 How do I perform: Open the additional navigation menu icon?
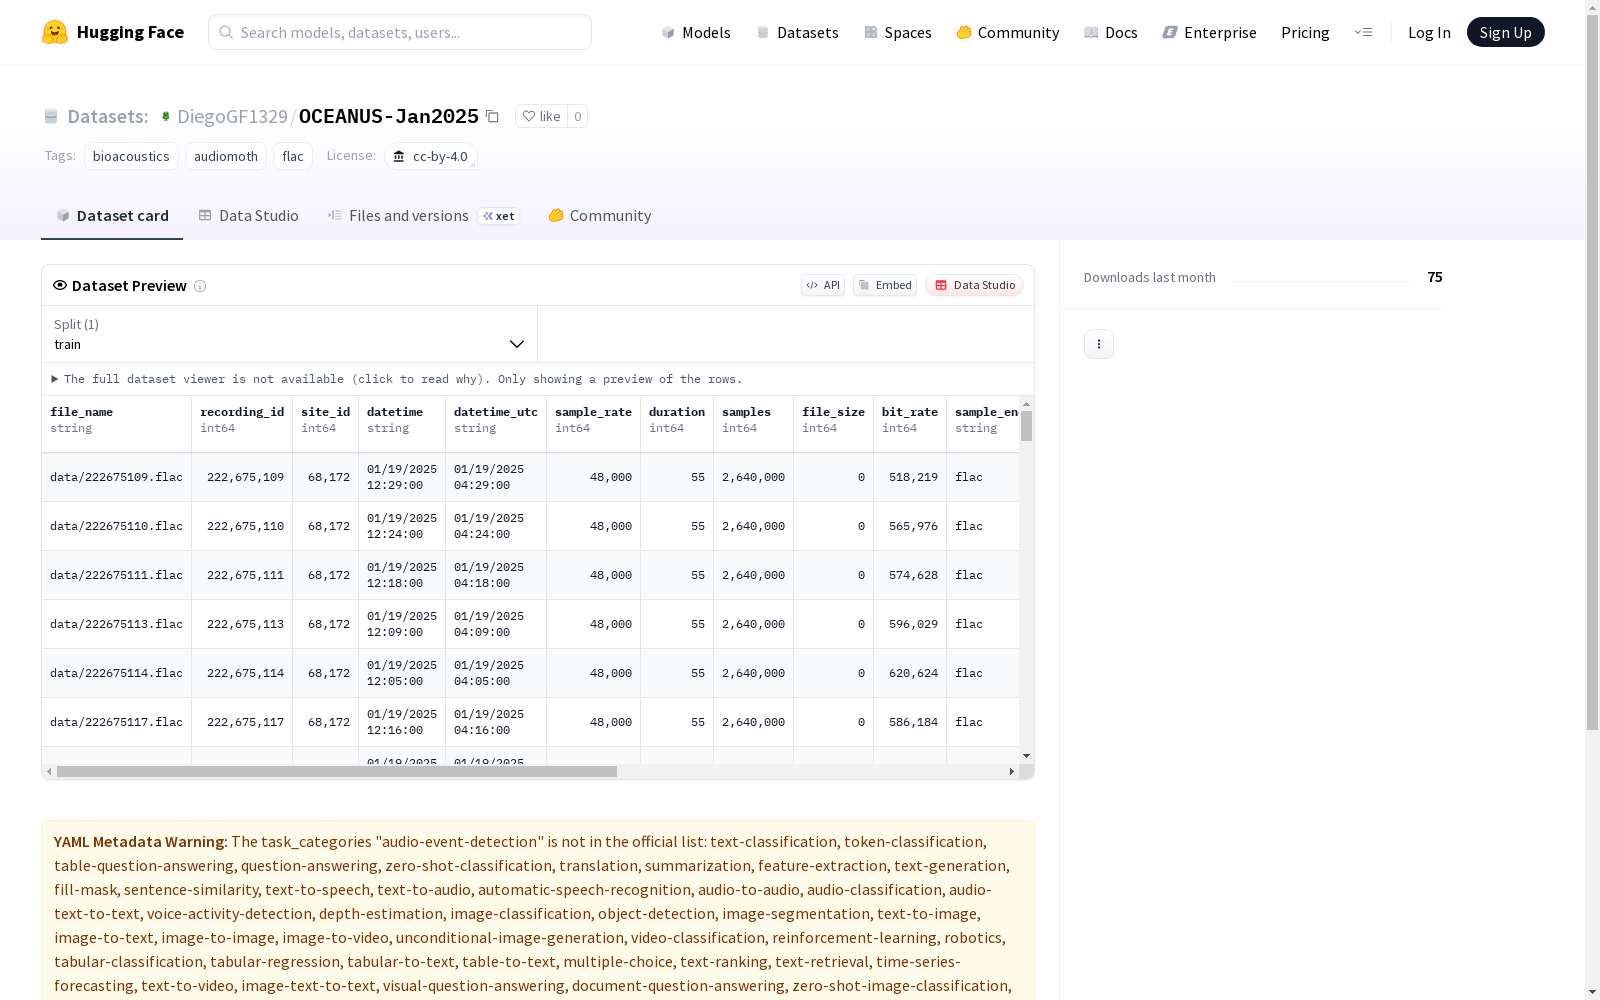[x=1363, y=32]
